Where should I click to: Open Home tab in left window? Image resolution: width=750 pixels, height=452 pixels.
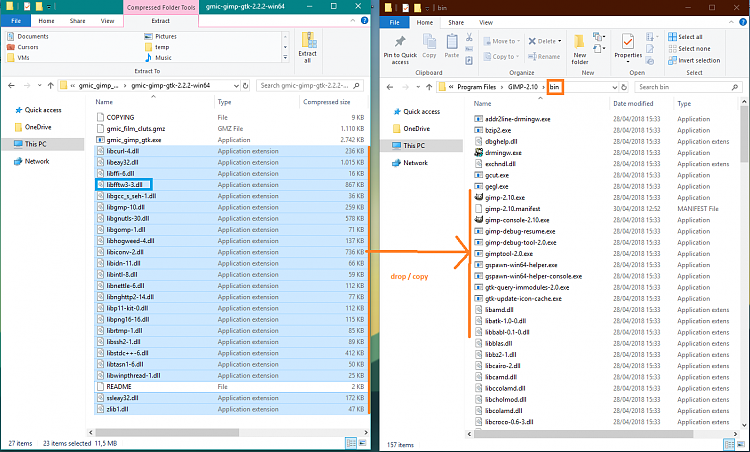(46, 21)
